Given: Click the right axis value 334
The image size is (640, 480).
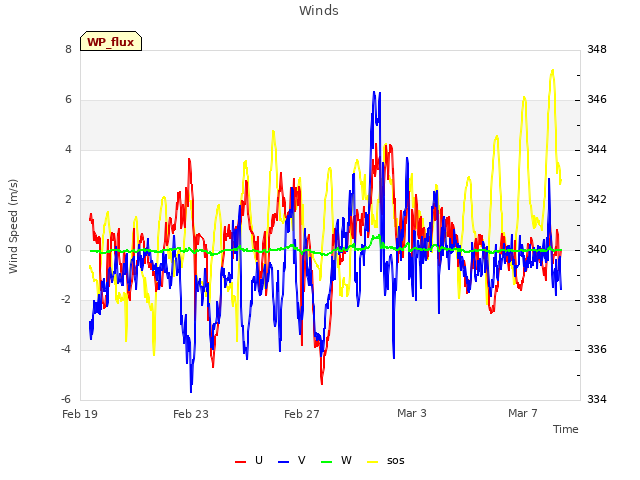Looking at the screenshot, I should coord(597,399).
